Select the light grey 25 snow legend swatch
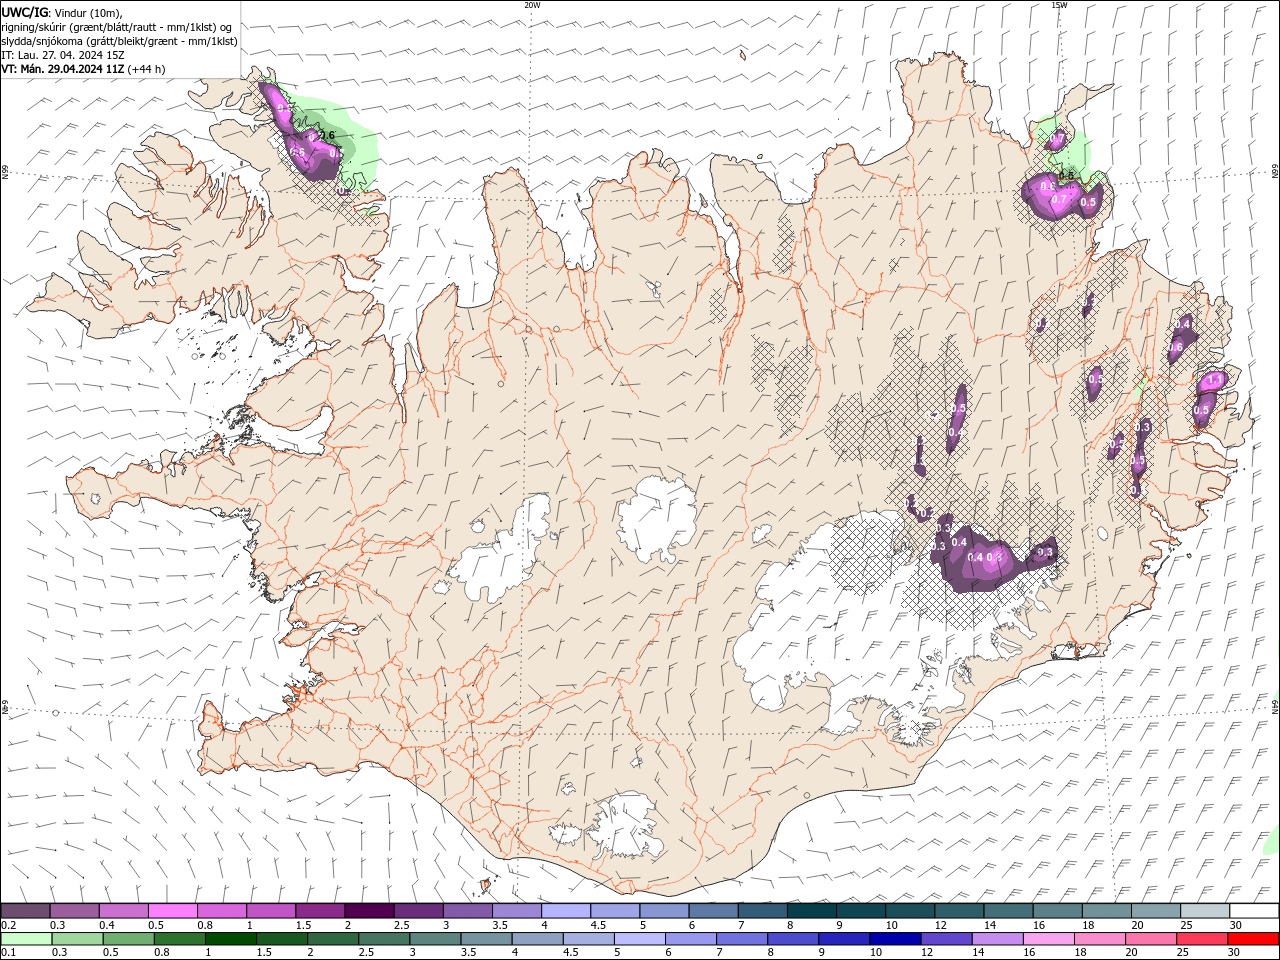The image size is (1280, 960). 1206,911
